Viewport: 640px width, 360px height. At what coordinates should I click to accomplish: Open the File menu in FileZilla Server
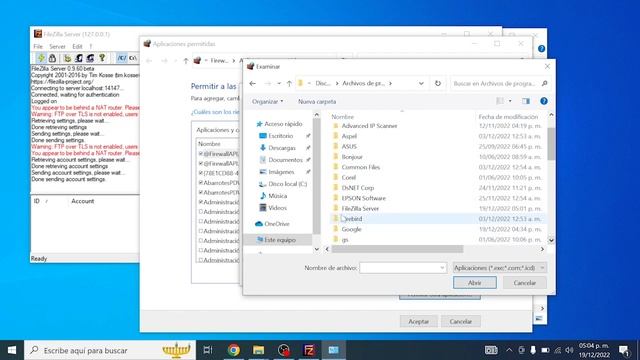pyautogui.click(x=38, y=47)
